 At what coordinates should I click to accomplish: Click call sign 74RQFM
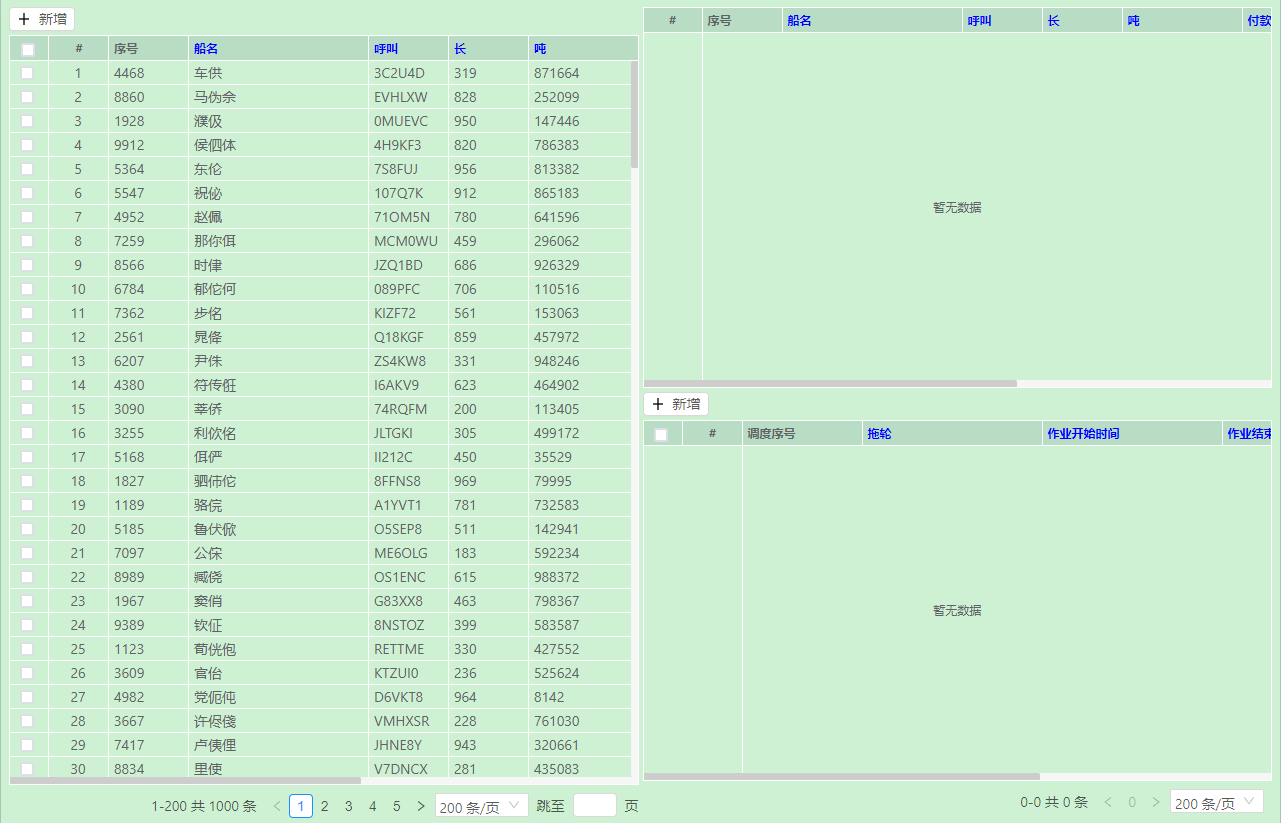(x=401, y=409)
